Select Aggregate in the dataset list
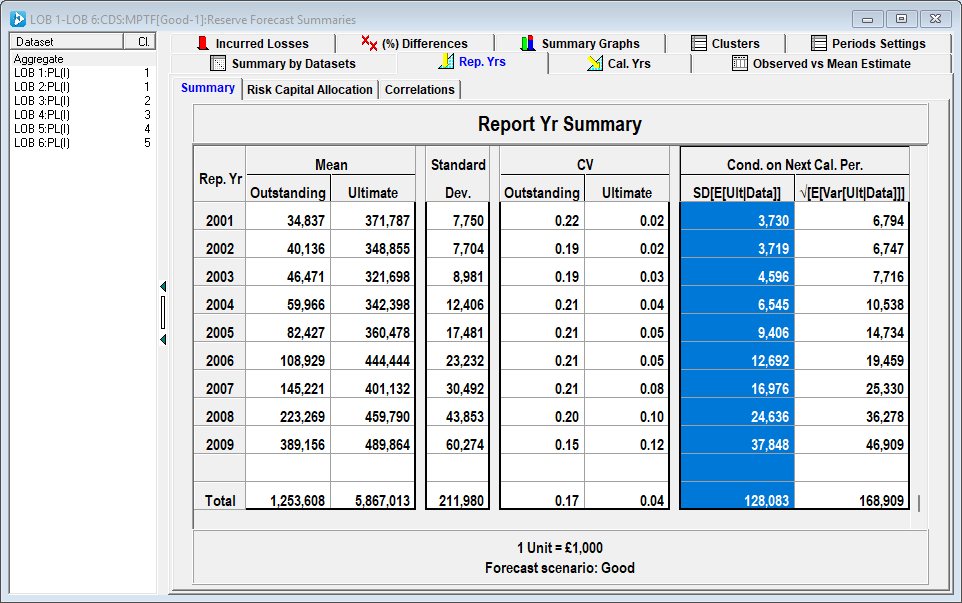Image resolution: width=962 pixels, height=603 pixels. click(82, 59)
